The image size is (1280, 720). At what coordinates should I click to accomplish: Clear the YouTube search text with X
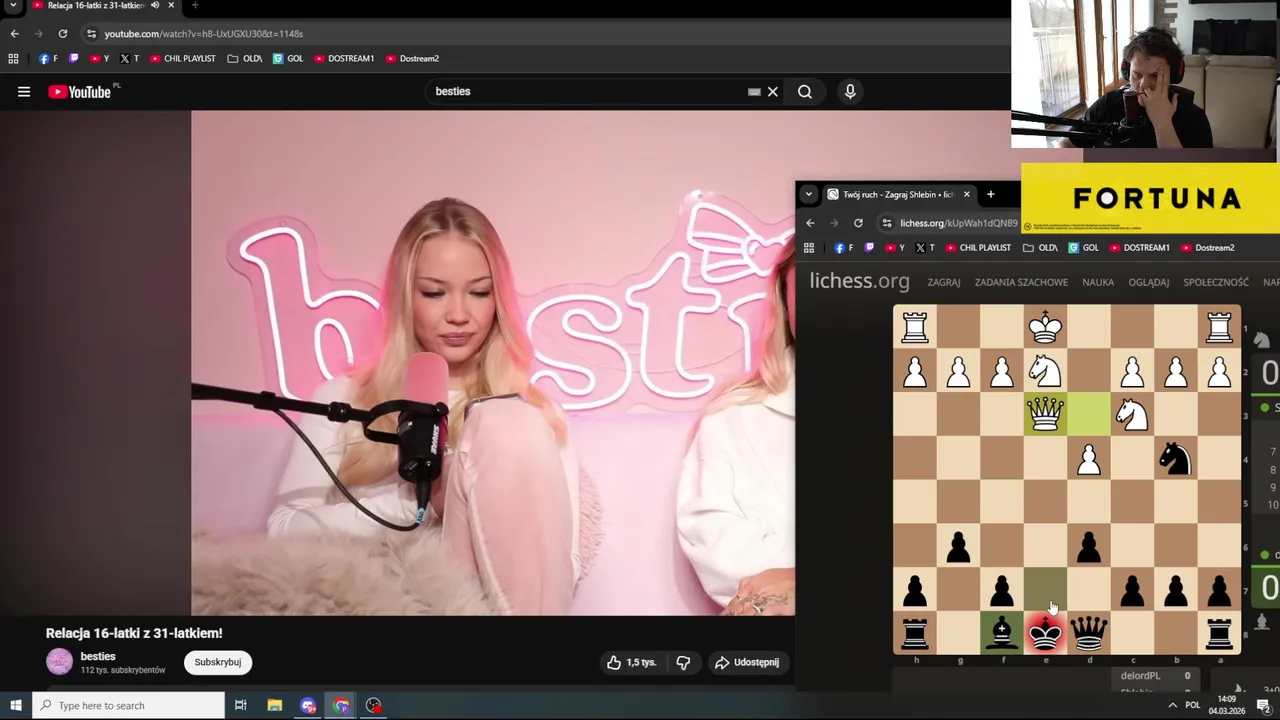click(x=772, y=92)
